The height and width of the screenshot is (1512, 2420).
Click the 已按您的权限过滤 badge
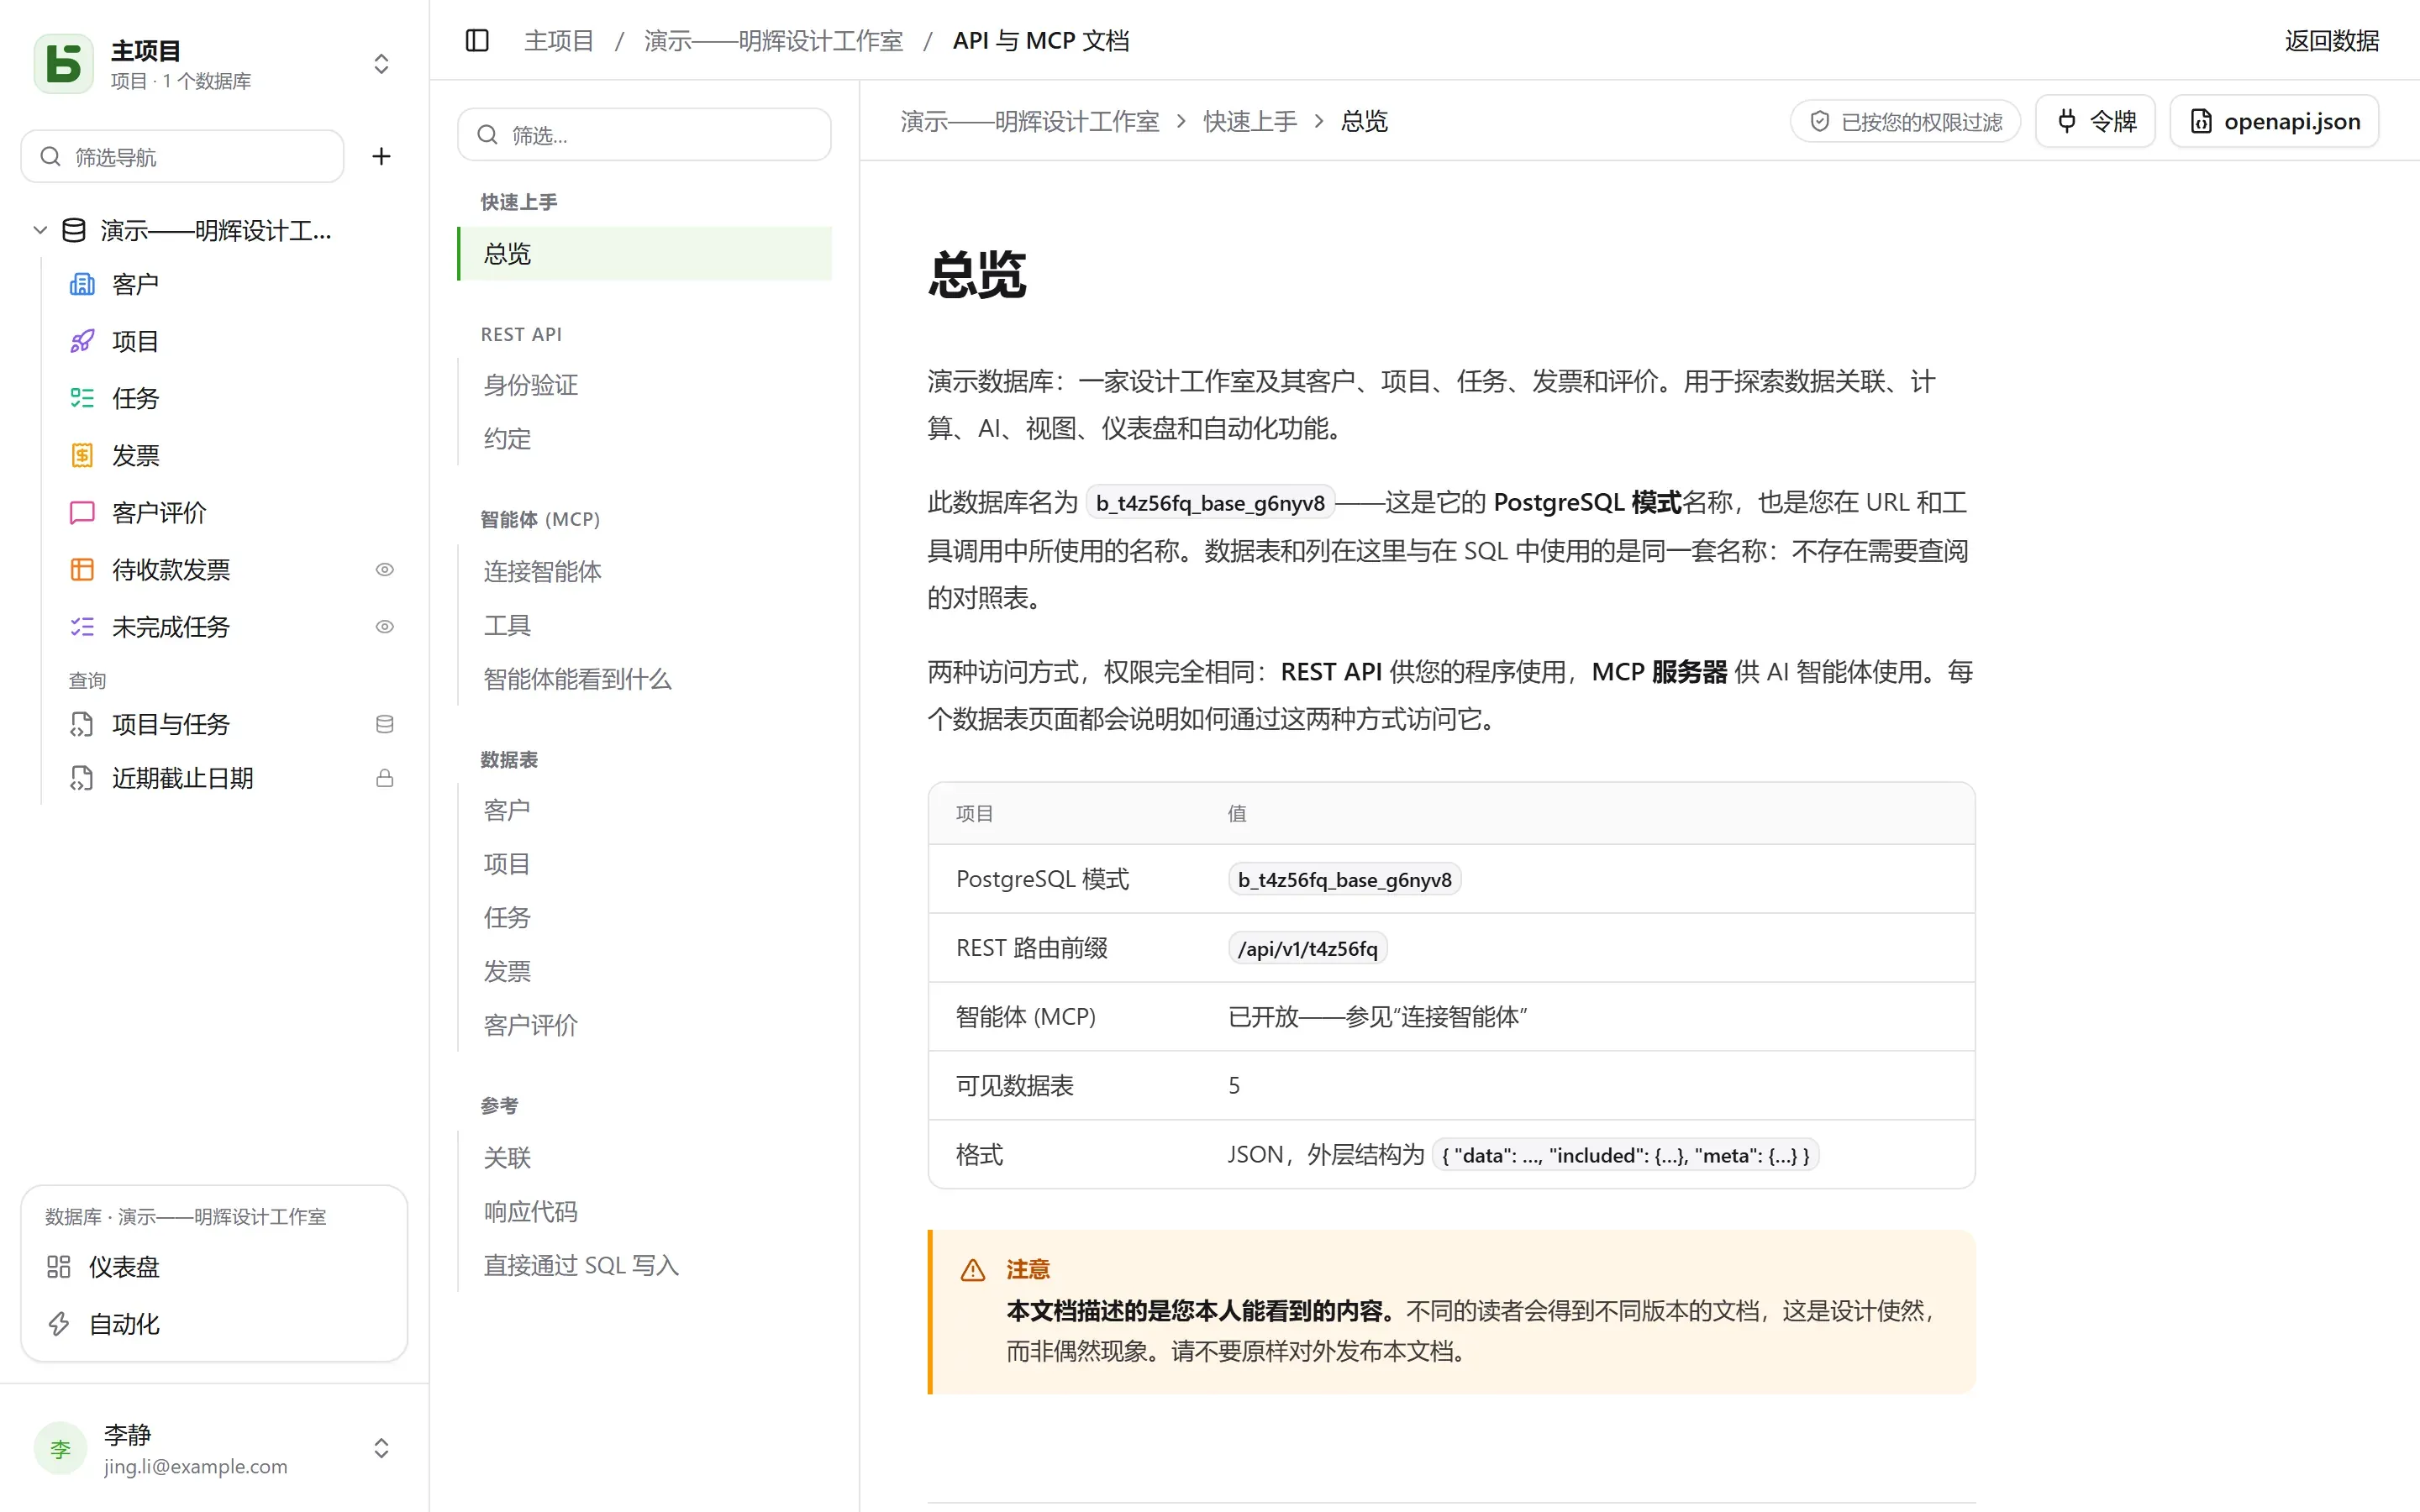(x=1905, y=121)
